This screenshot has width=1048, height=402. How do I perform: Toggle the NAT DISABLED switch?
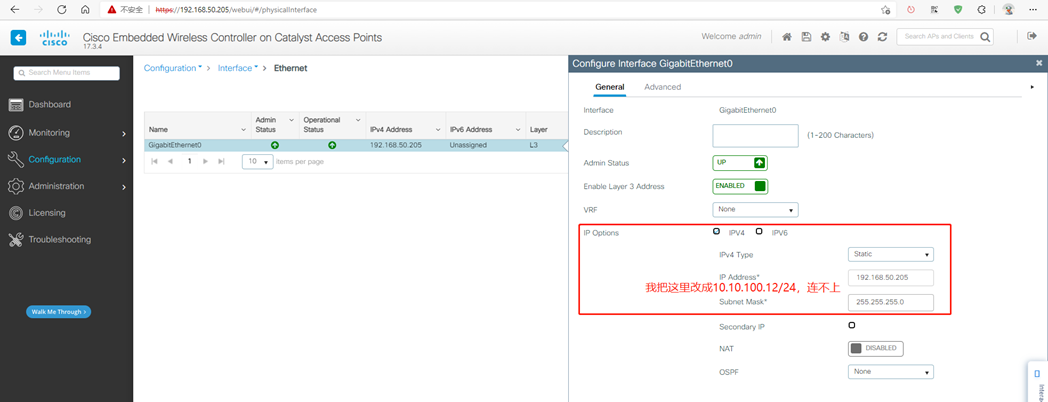point(875,348)
